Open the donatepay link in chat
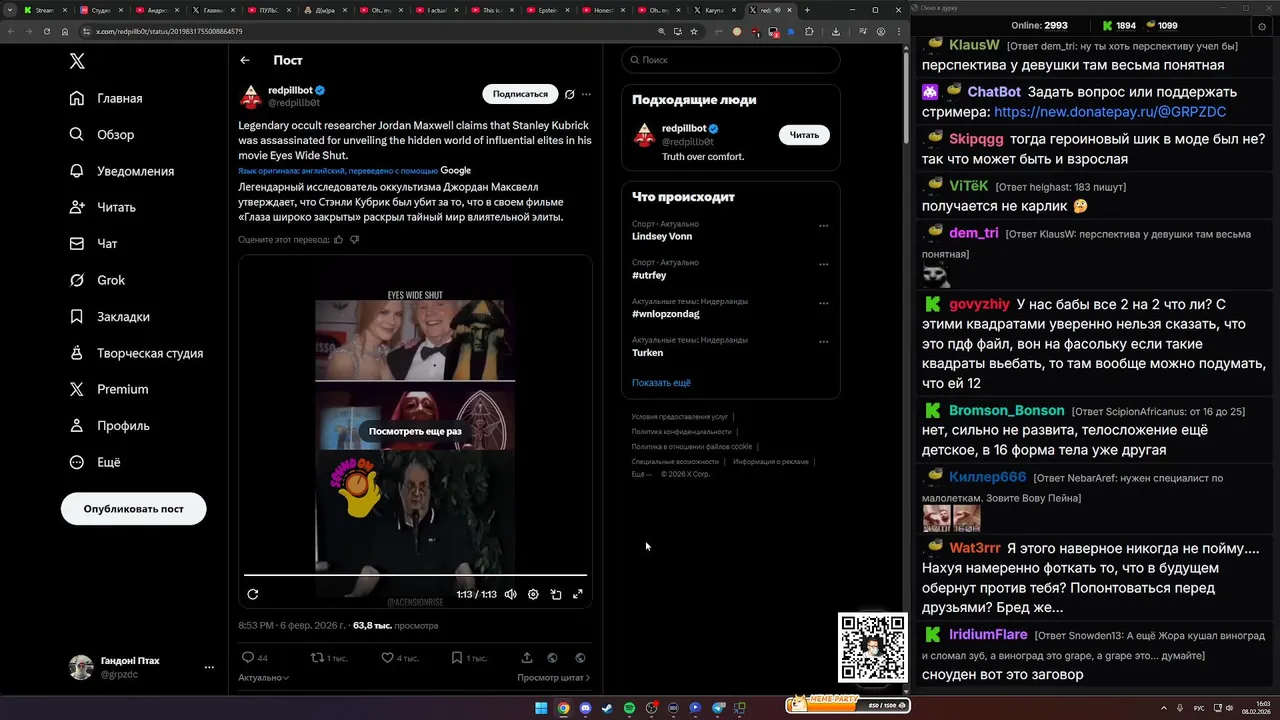 [x=1110, y=112]
